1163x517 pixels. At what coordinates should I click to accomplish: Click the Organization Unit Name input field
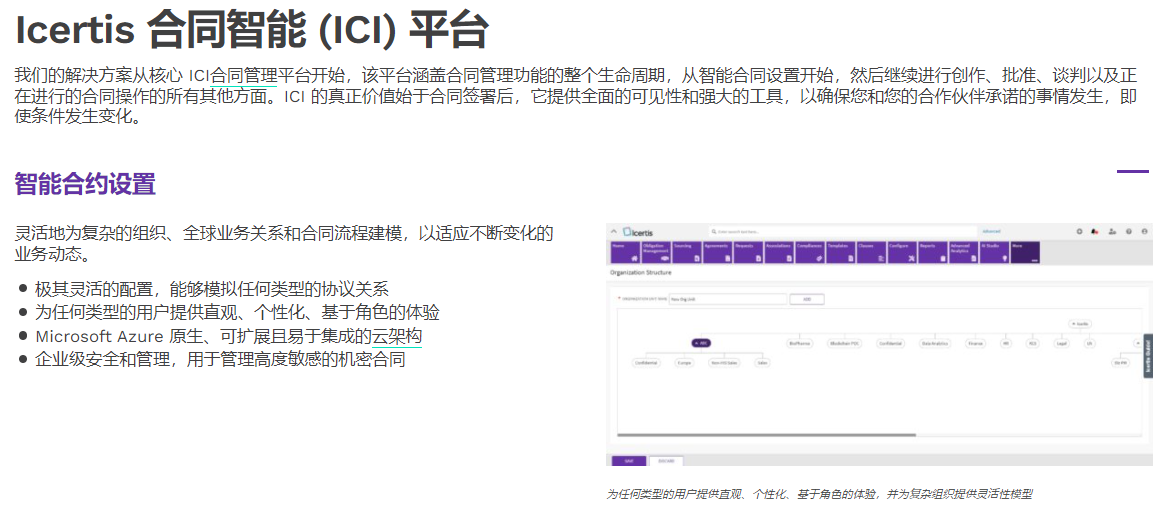tap(728, 299)
